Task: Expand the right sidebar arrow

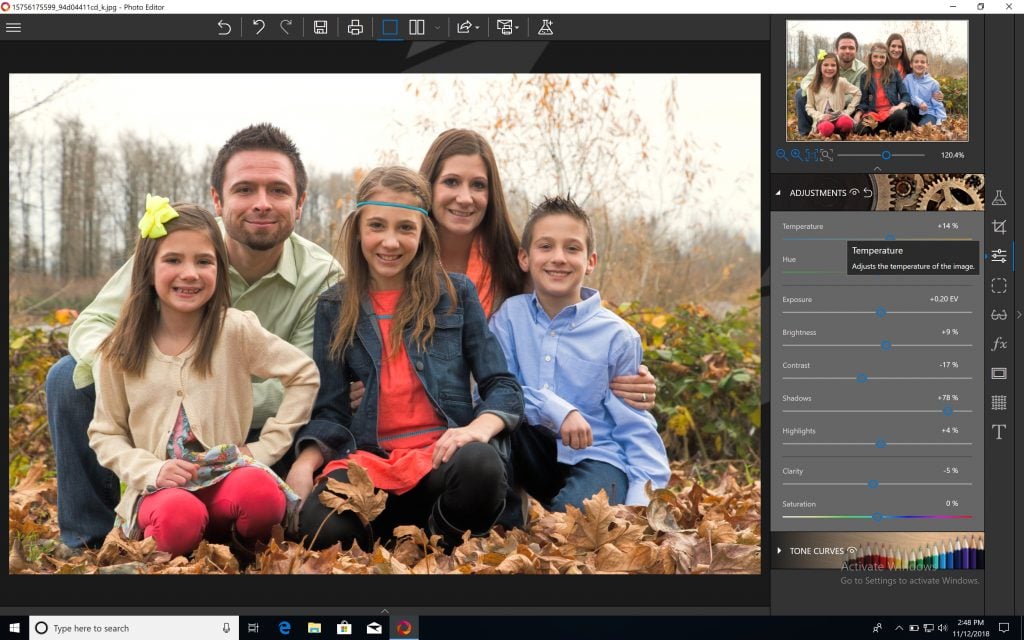Action: click(x=1019, y=315)
